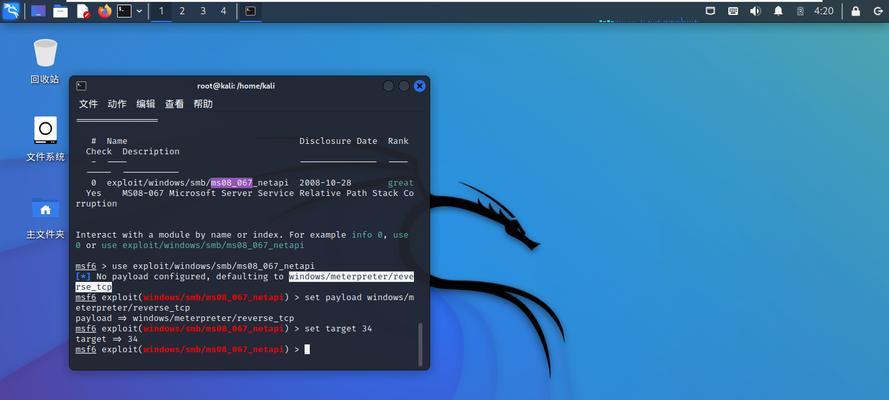Switch to workspace 1

point(161,11)
